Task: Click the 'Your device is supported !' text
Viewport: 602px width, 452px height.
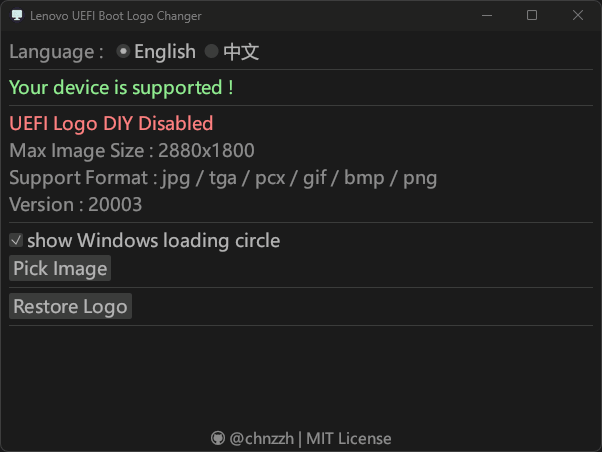Action: pyautogui.click(x=121, y=88)
